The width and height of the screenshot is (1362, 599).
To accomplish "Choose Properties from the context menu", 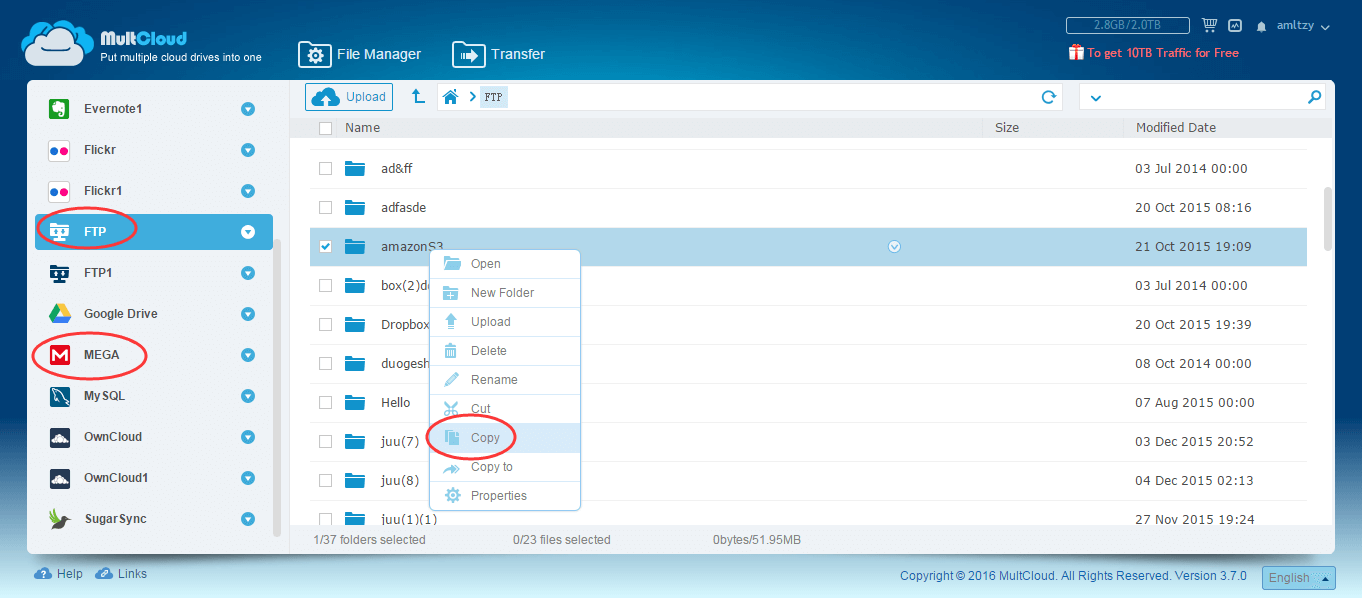I will (x=505, y=496).
